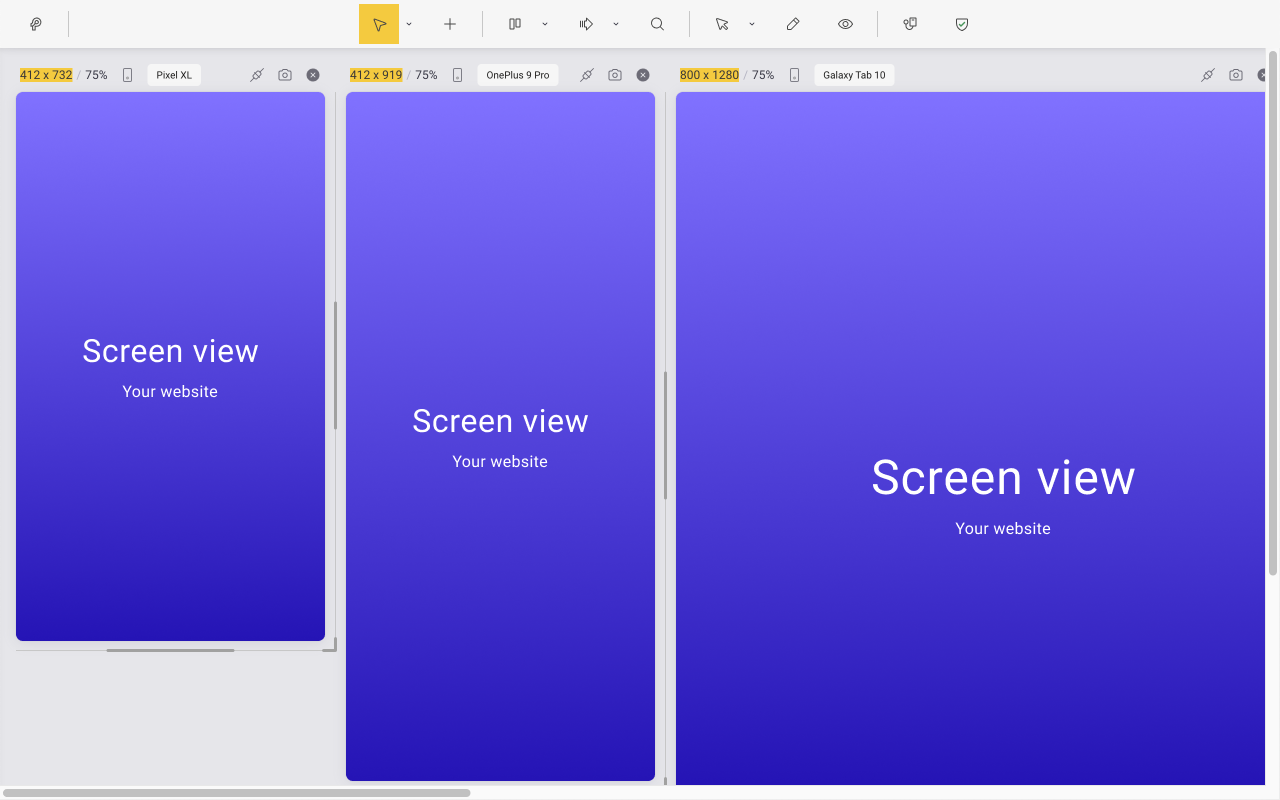Image resolution: width=1280 pixels, height=800 pixels.
Task: Click the OnePlus 9 Pro size 412 x 919
Action: coord(376,75)
